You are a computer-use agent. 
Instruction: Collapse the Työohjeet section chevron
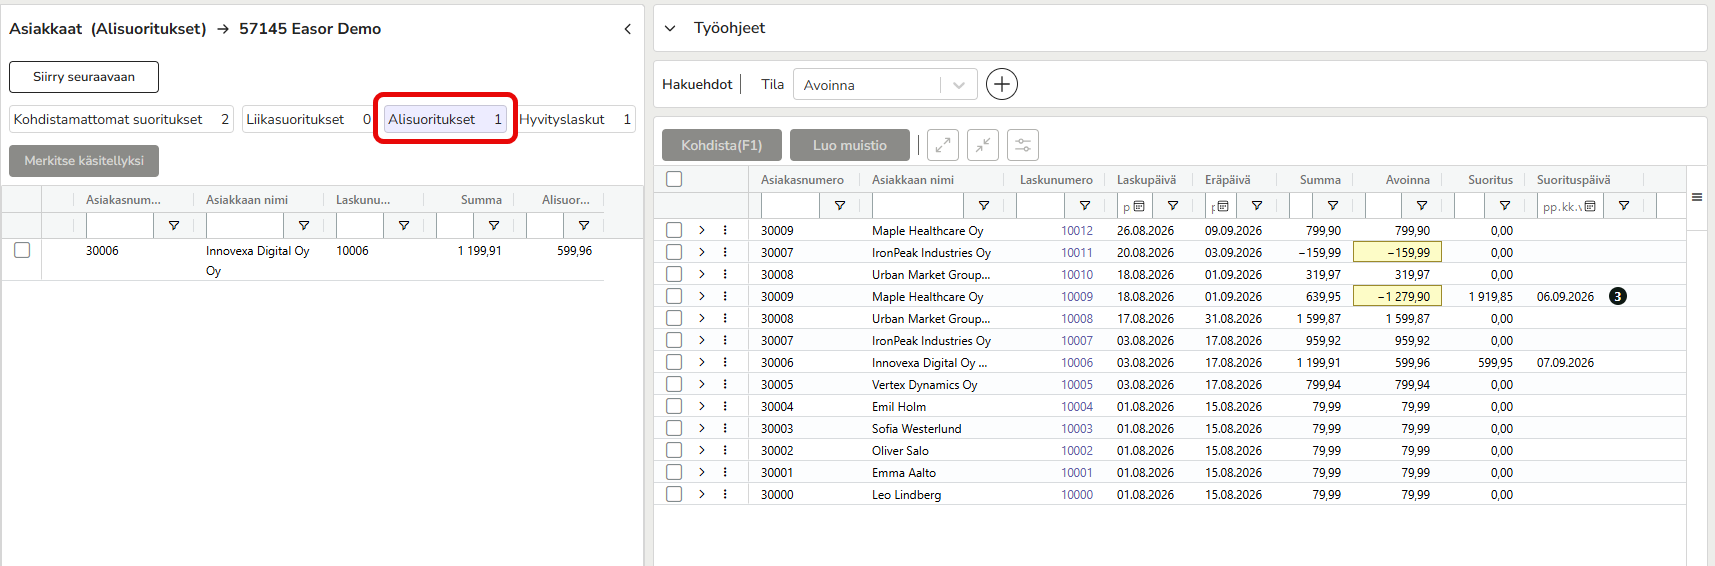[x=671, y=28]
